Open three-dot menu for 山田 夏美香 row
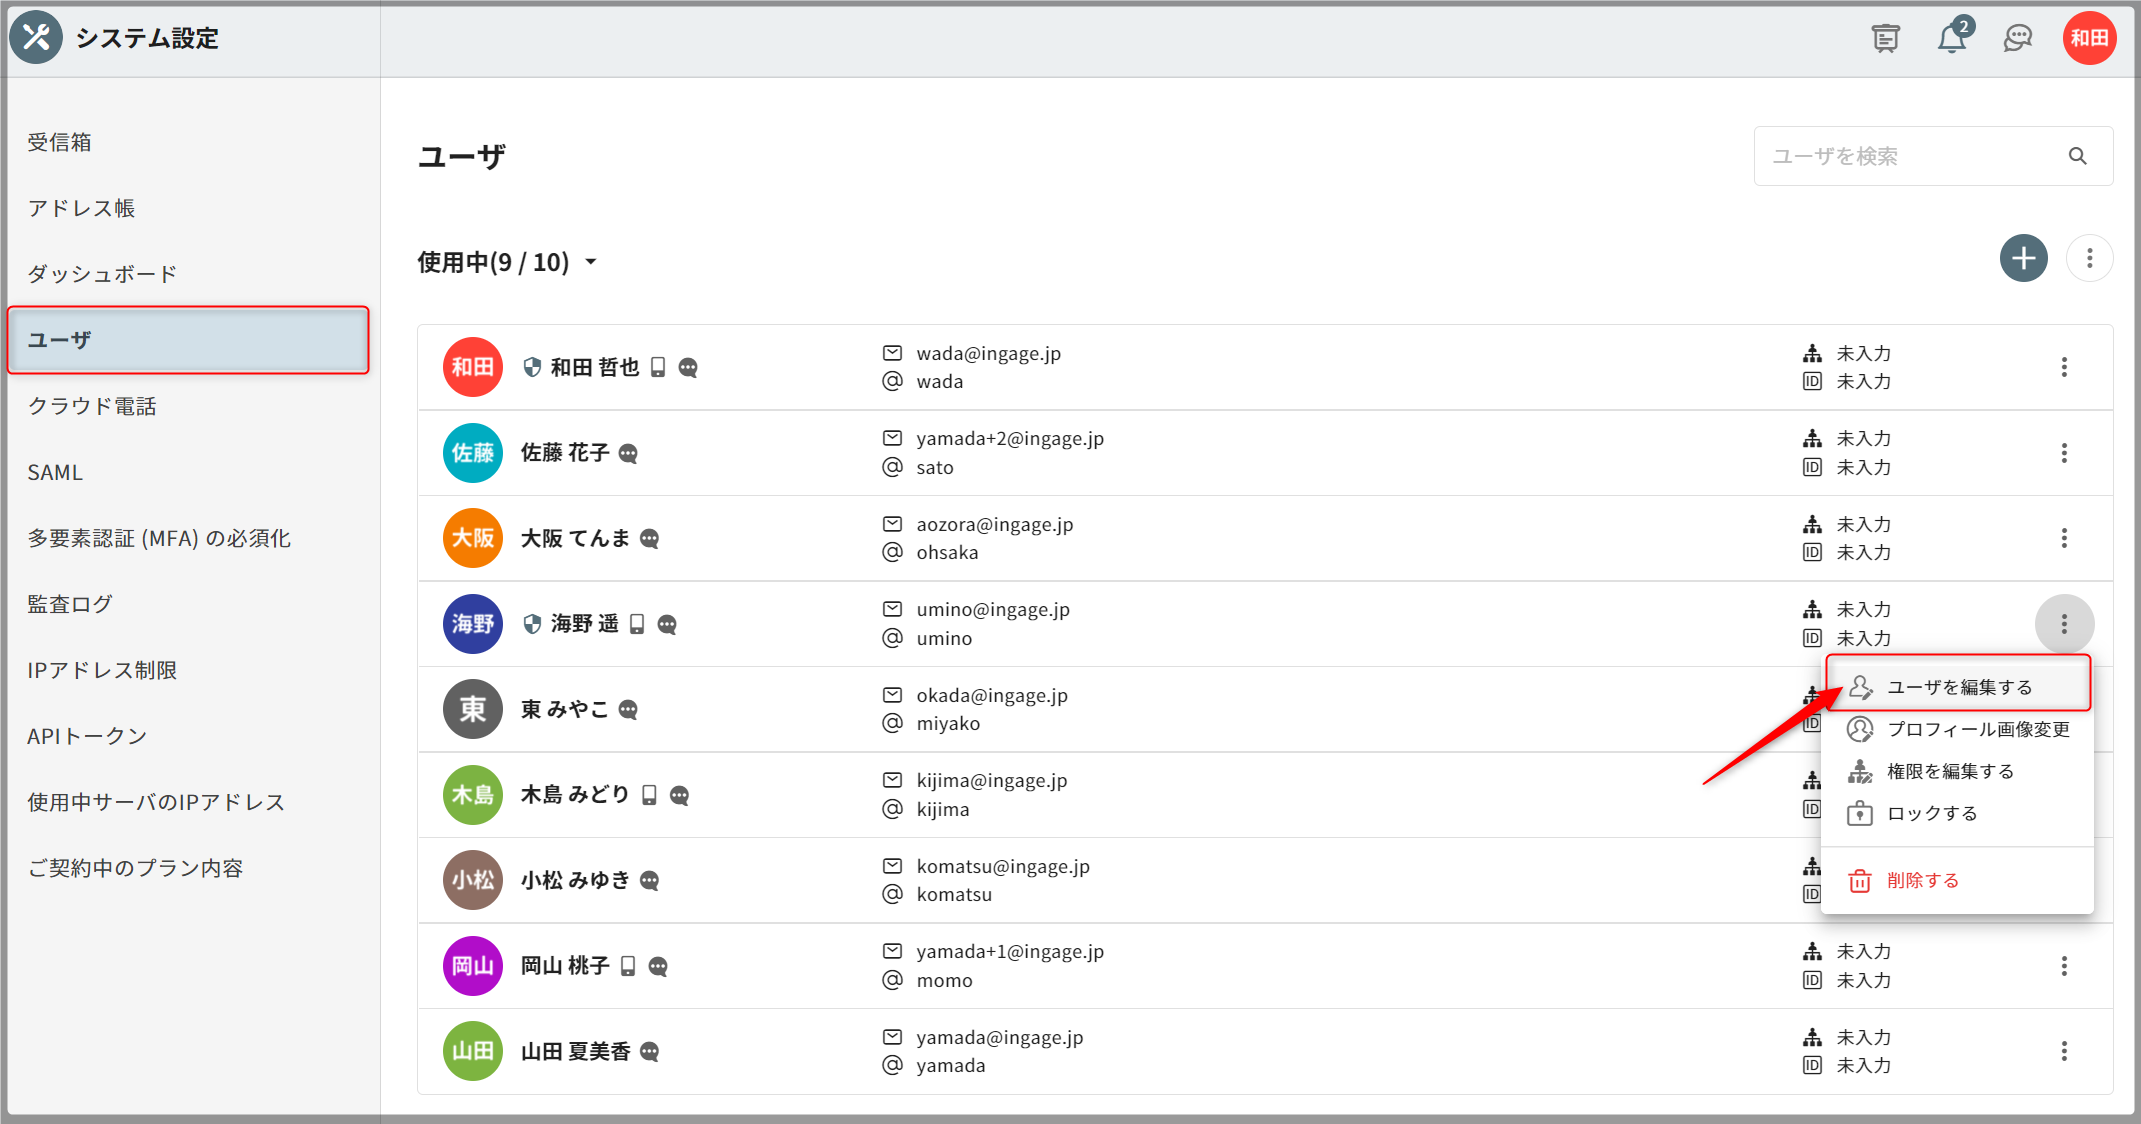Image resolution: width=2141 pixels, height=1124 pixels. tap(2064, 1051)
